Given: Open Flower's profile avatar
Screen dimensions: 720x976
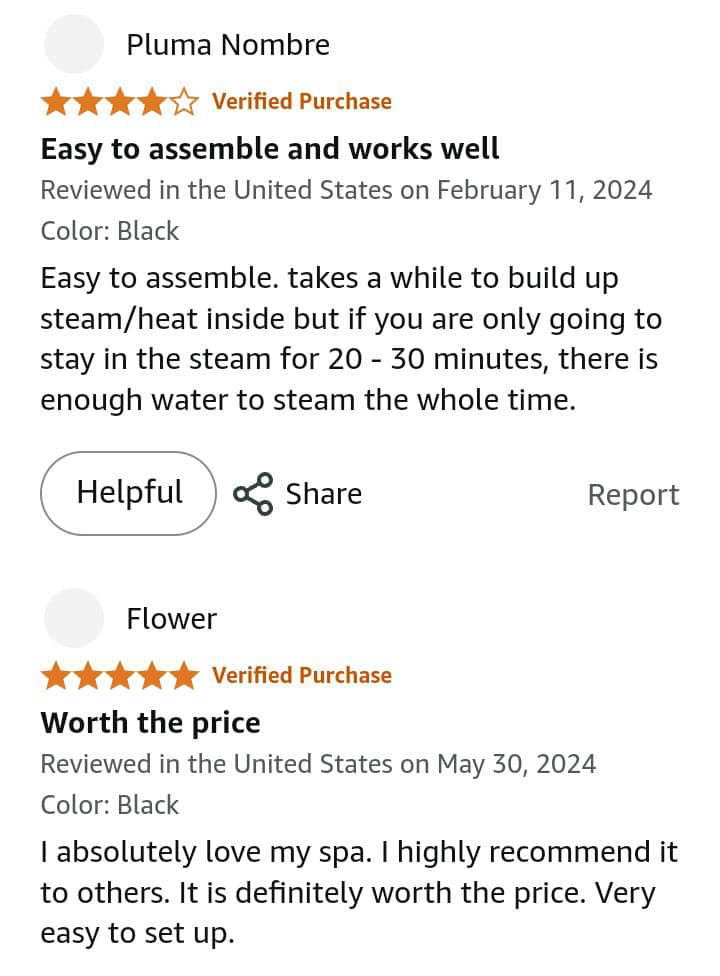Looking at the screenshot, I should point(74,618).
